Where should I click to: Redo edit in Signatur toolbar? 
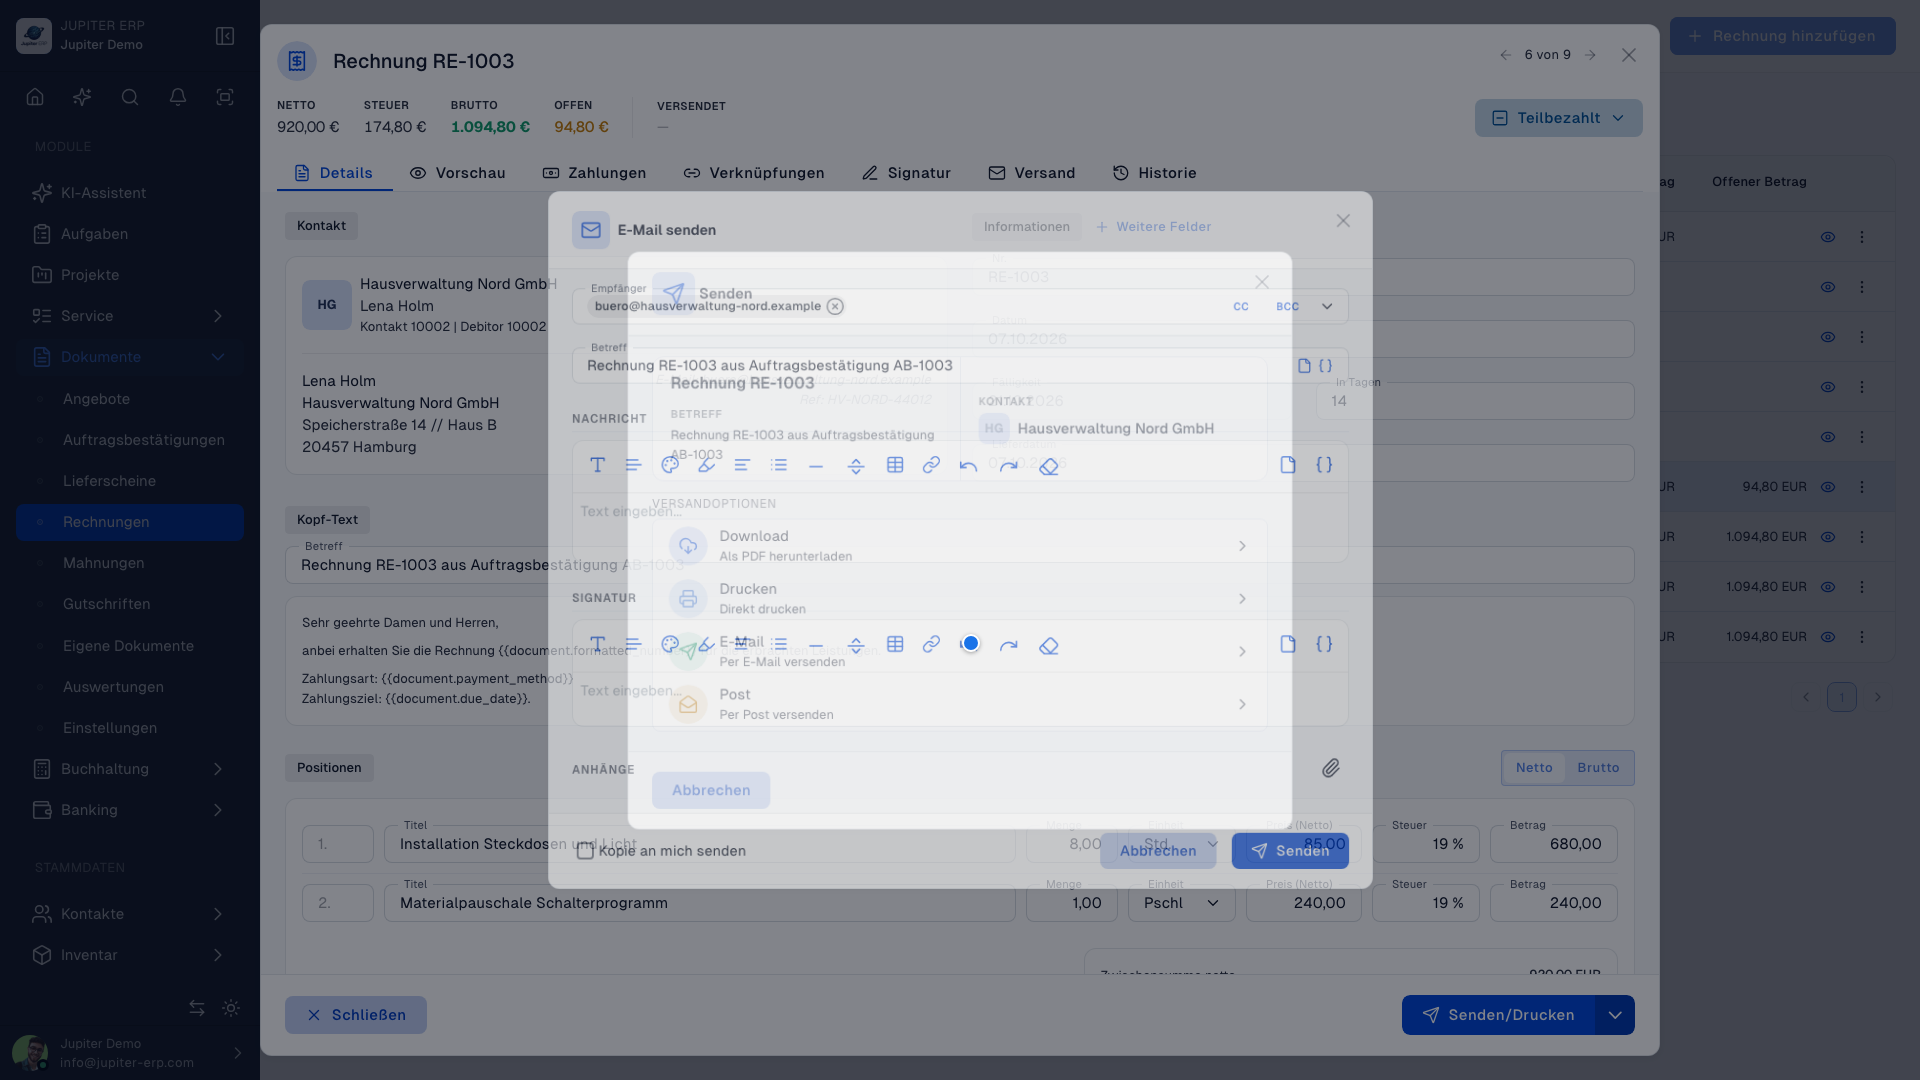click(x=1008, y=646)
